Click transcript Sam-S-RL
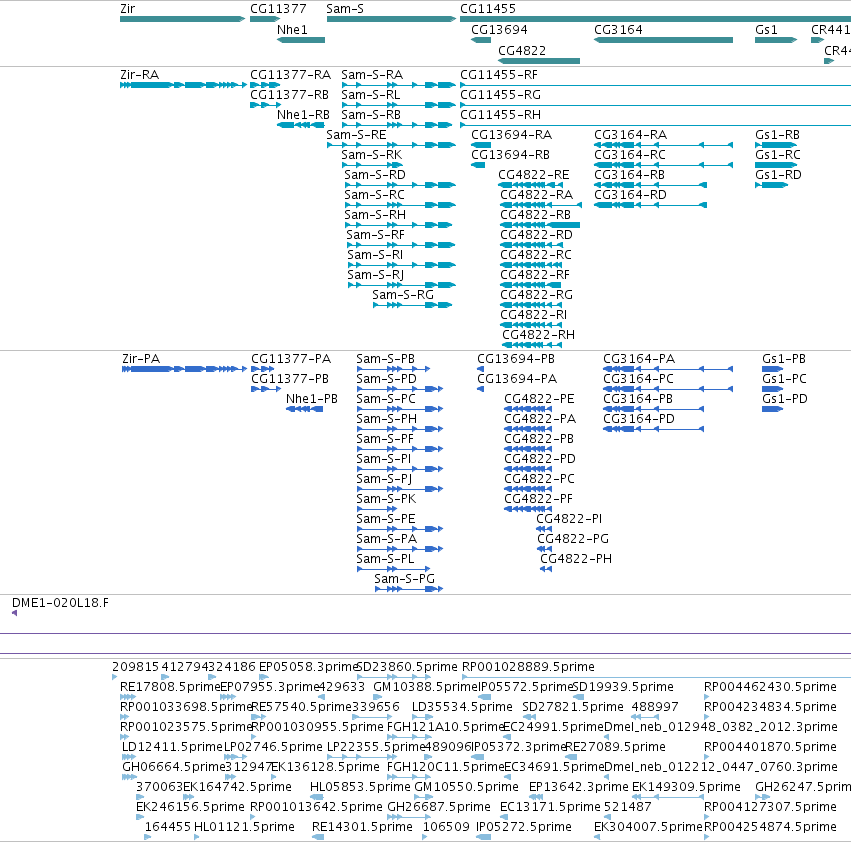The width and height of the screenshot is (851, 842). pyautogui.click(x=399, y=105)
